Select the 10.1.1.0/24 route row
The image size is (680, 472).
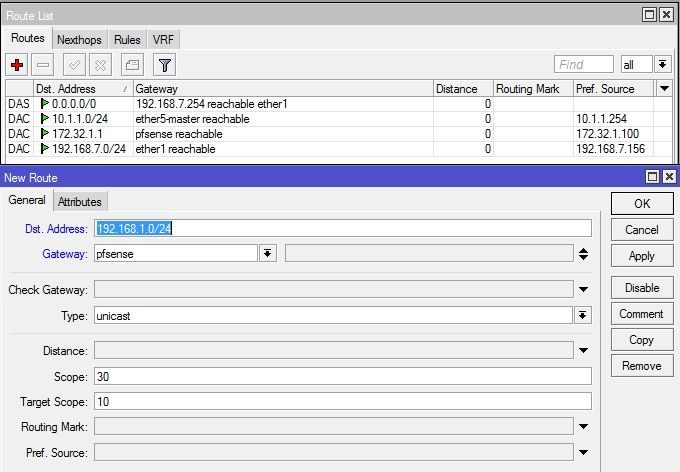[x=338, y=118]
